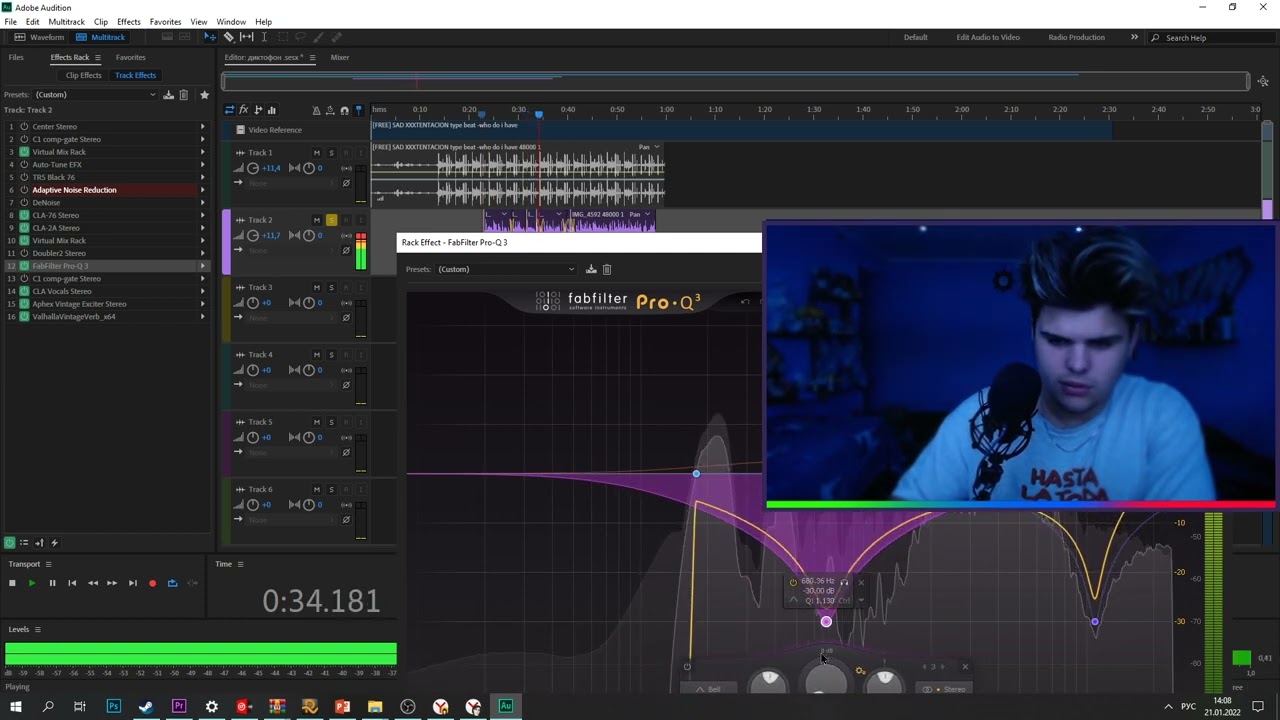Select the Razor tool in toolbar

tap(229, 37)
